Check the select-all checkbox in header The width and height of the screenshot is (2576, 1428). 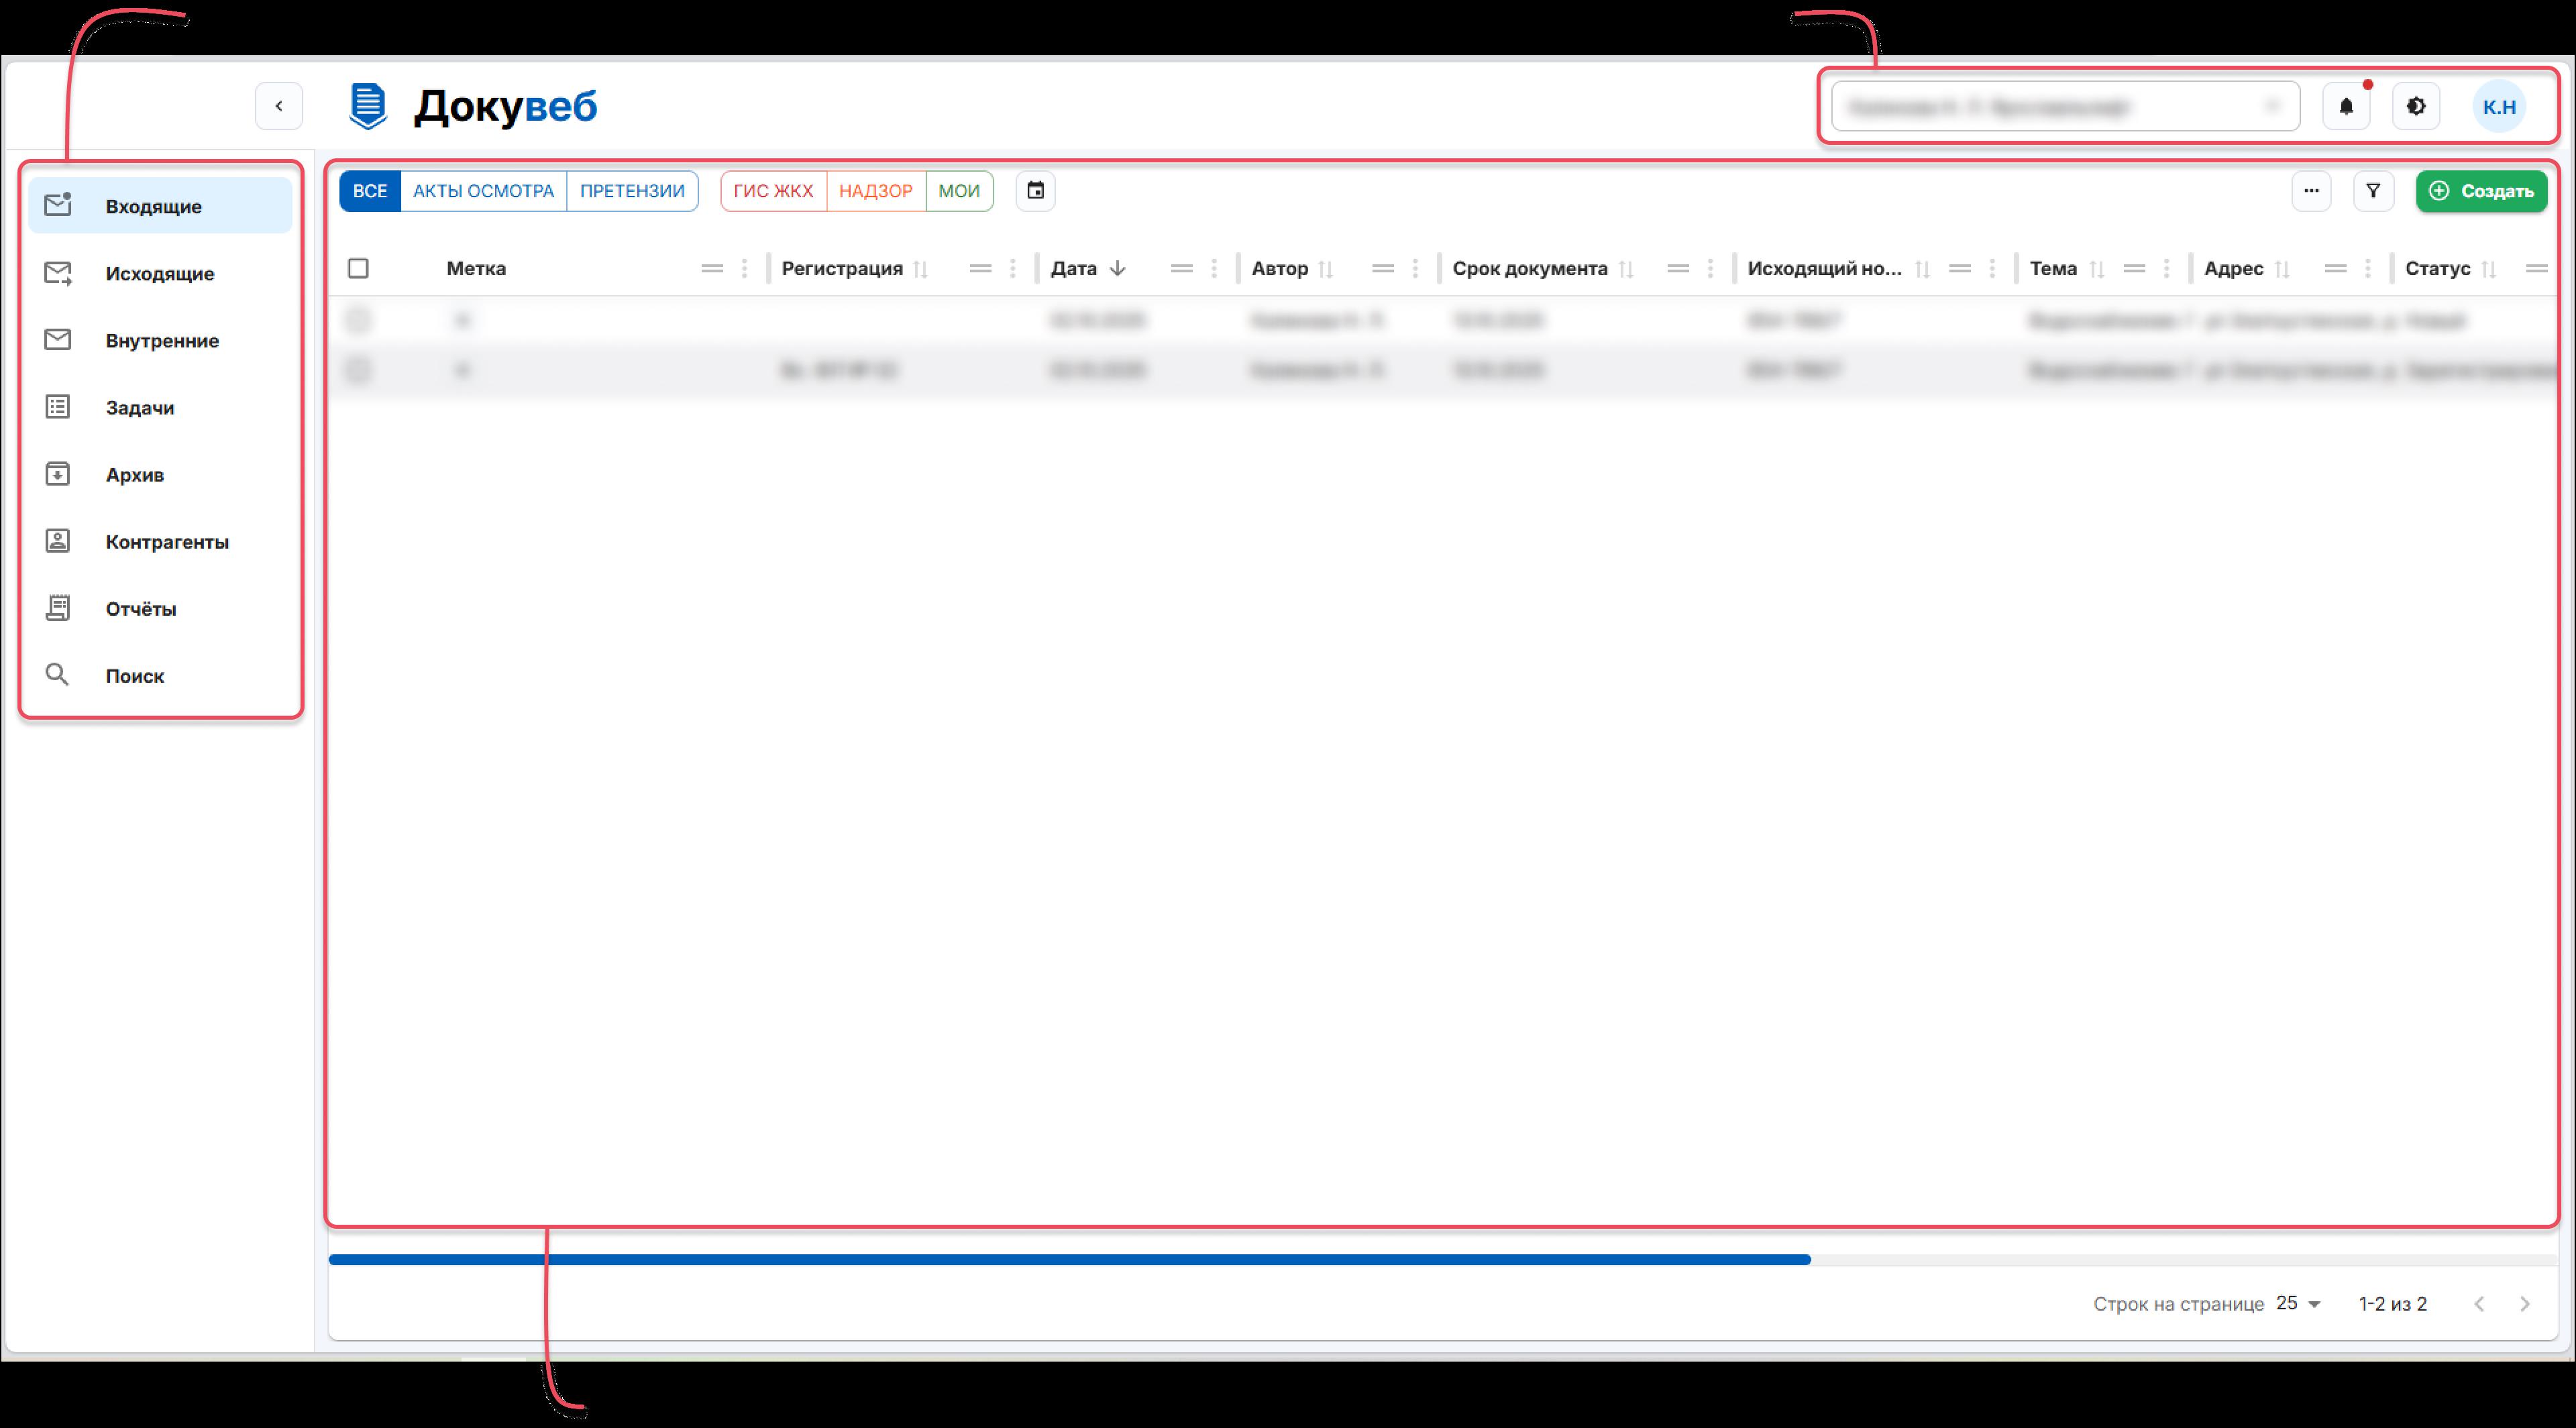[x=358, y=268]
